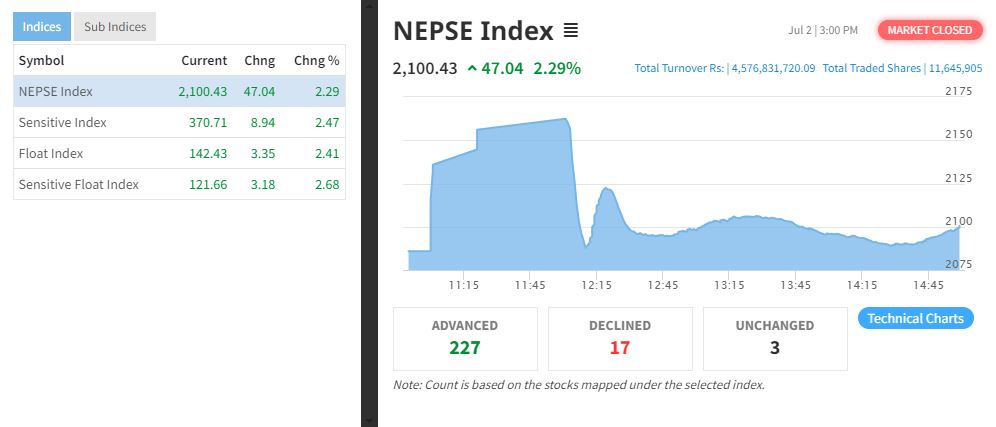Screen dimensions: 996x427
Task: Click the Chng % column header
Action: pos(316,60)
